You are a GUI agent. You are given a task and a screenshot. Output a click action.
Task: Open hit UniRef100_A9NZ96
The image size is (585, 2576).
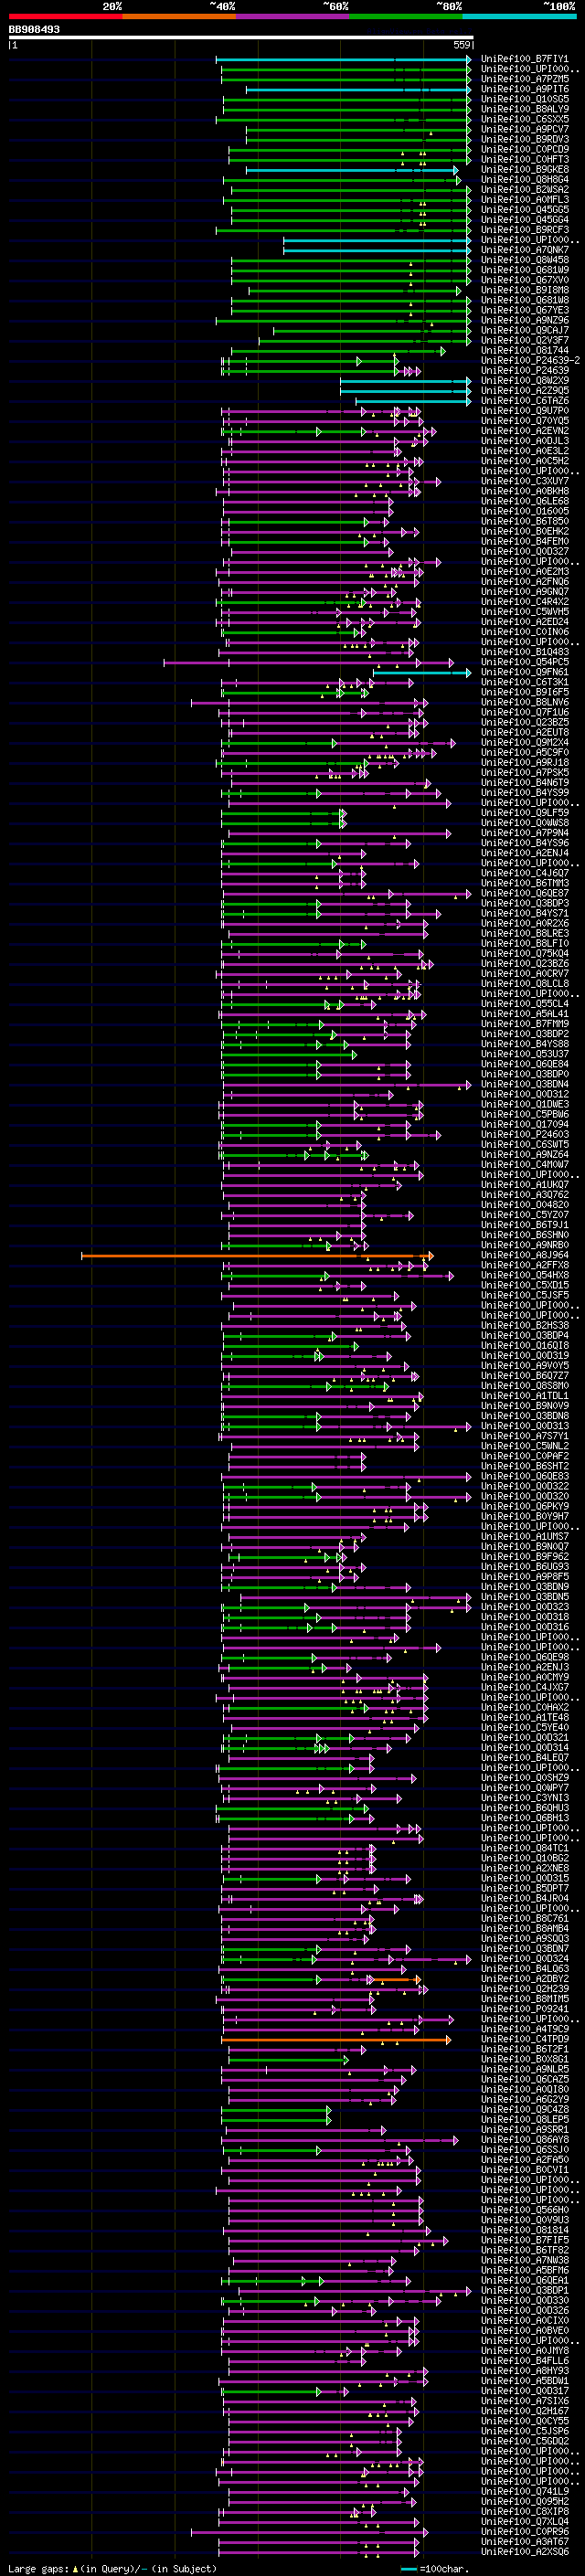tap(524, 321)
